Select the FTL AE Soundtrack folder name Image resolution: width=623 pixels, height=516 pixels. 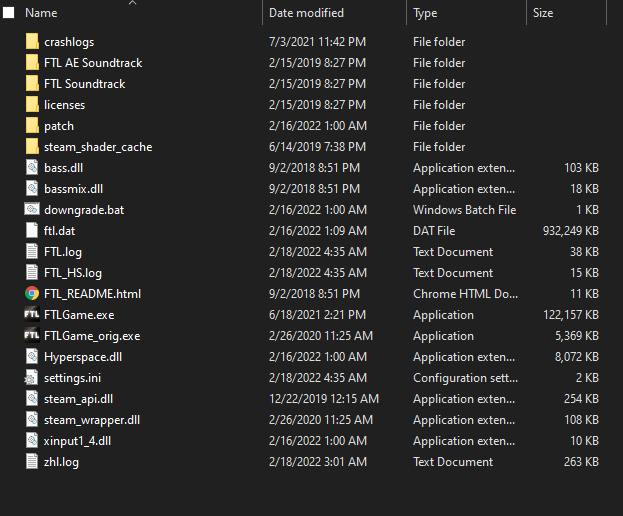pyautogui.click(x=93, y=63)
